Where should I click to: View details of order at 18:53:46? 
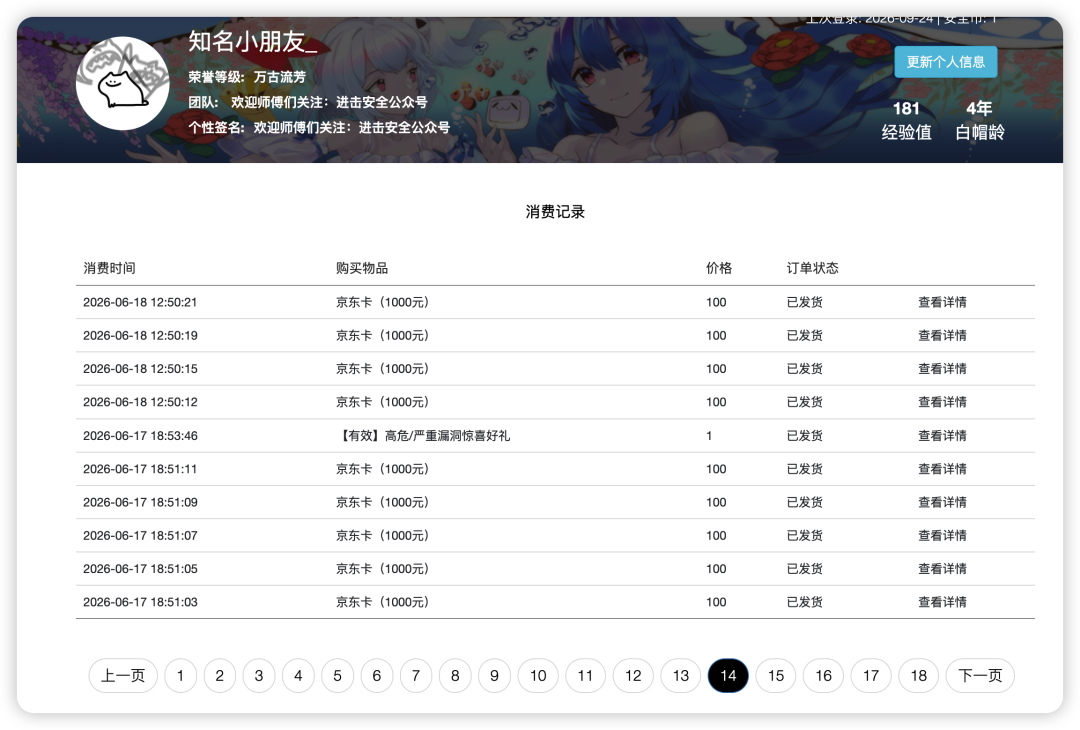point(942,435)
